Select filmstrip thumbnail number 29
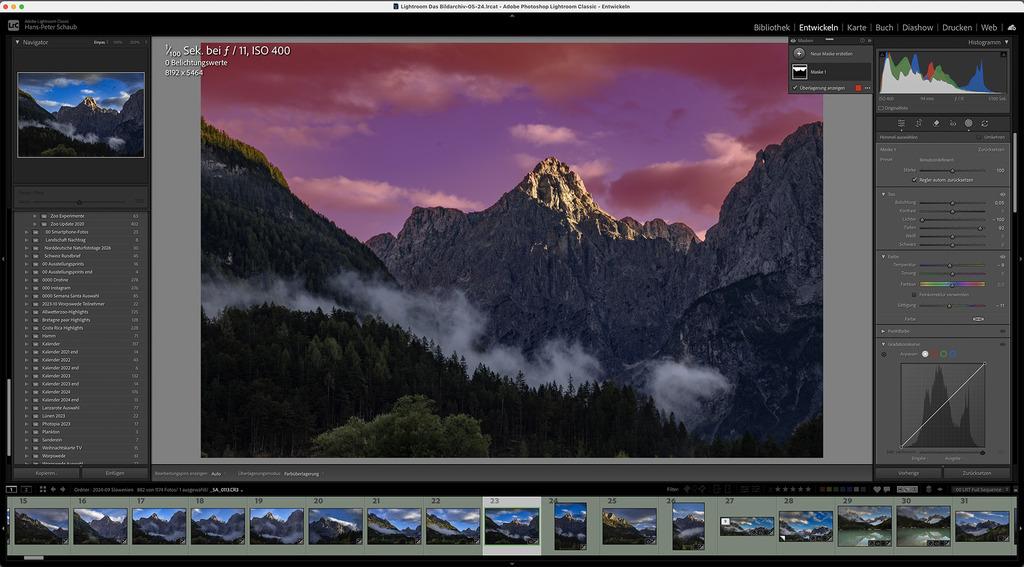This screenshot has width=1024, height=567. point(864,525)
